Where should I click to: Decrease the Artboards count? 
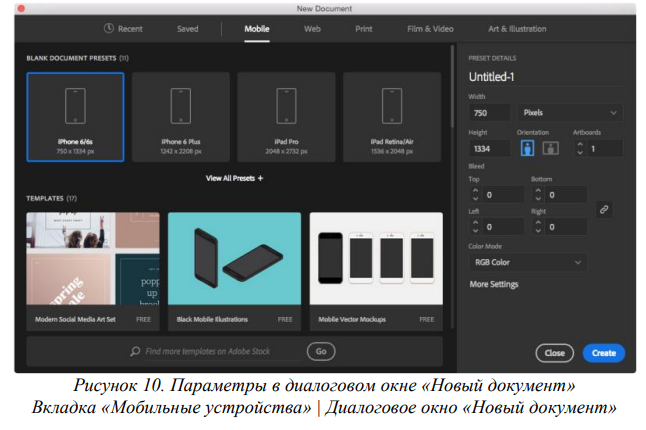(580, 153)
